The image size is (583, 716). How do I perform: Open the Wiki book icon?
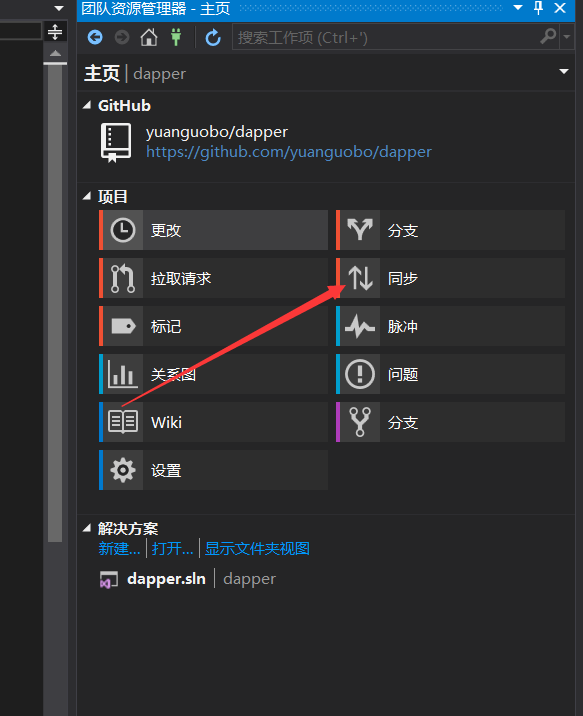tap(123, 422)
